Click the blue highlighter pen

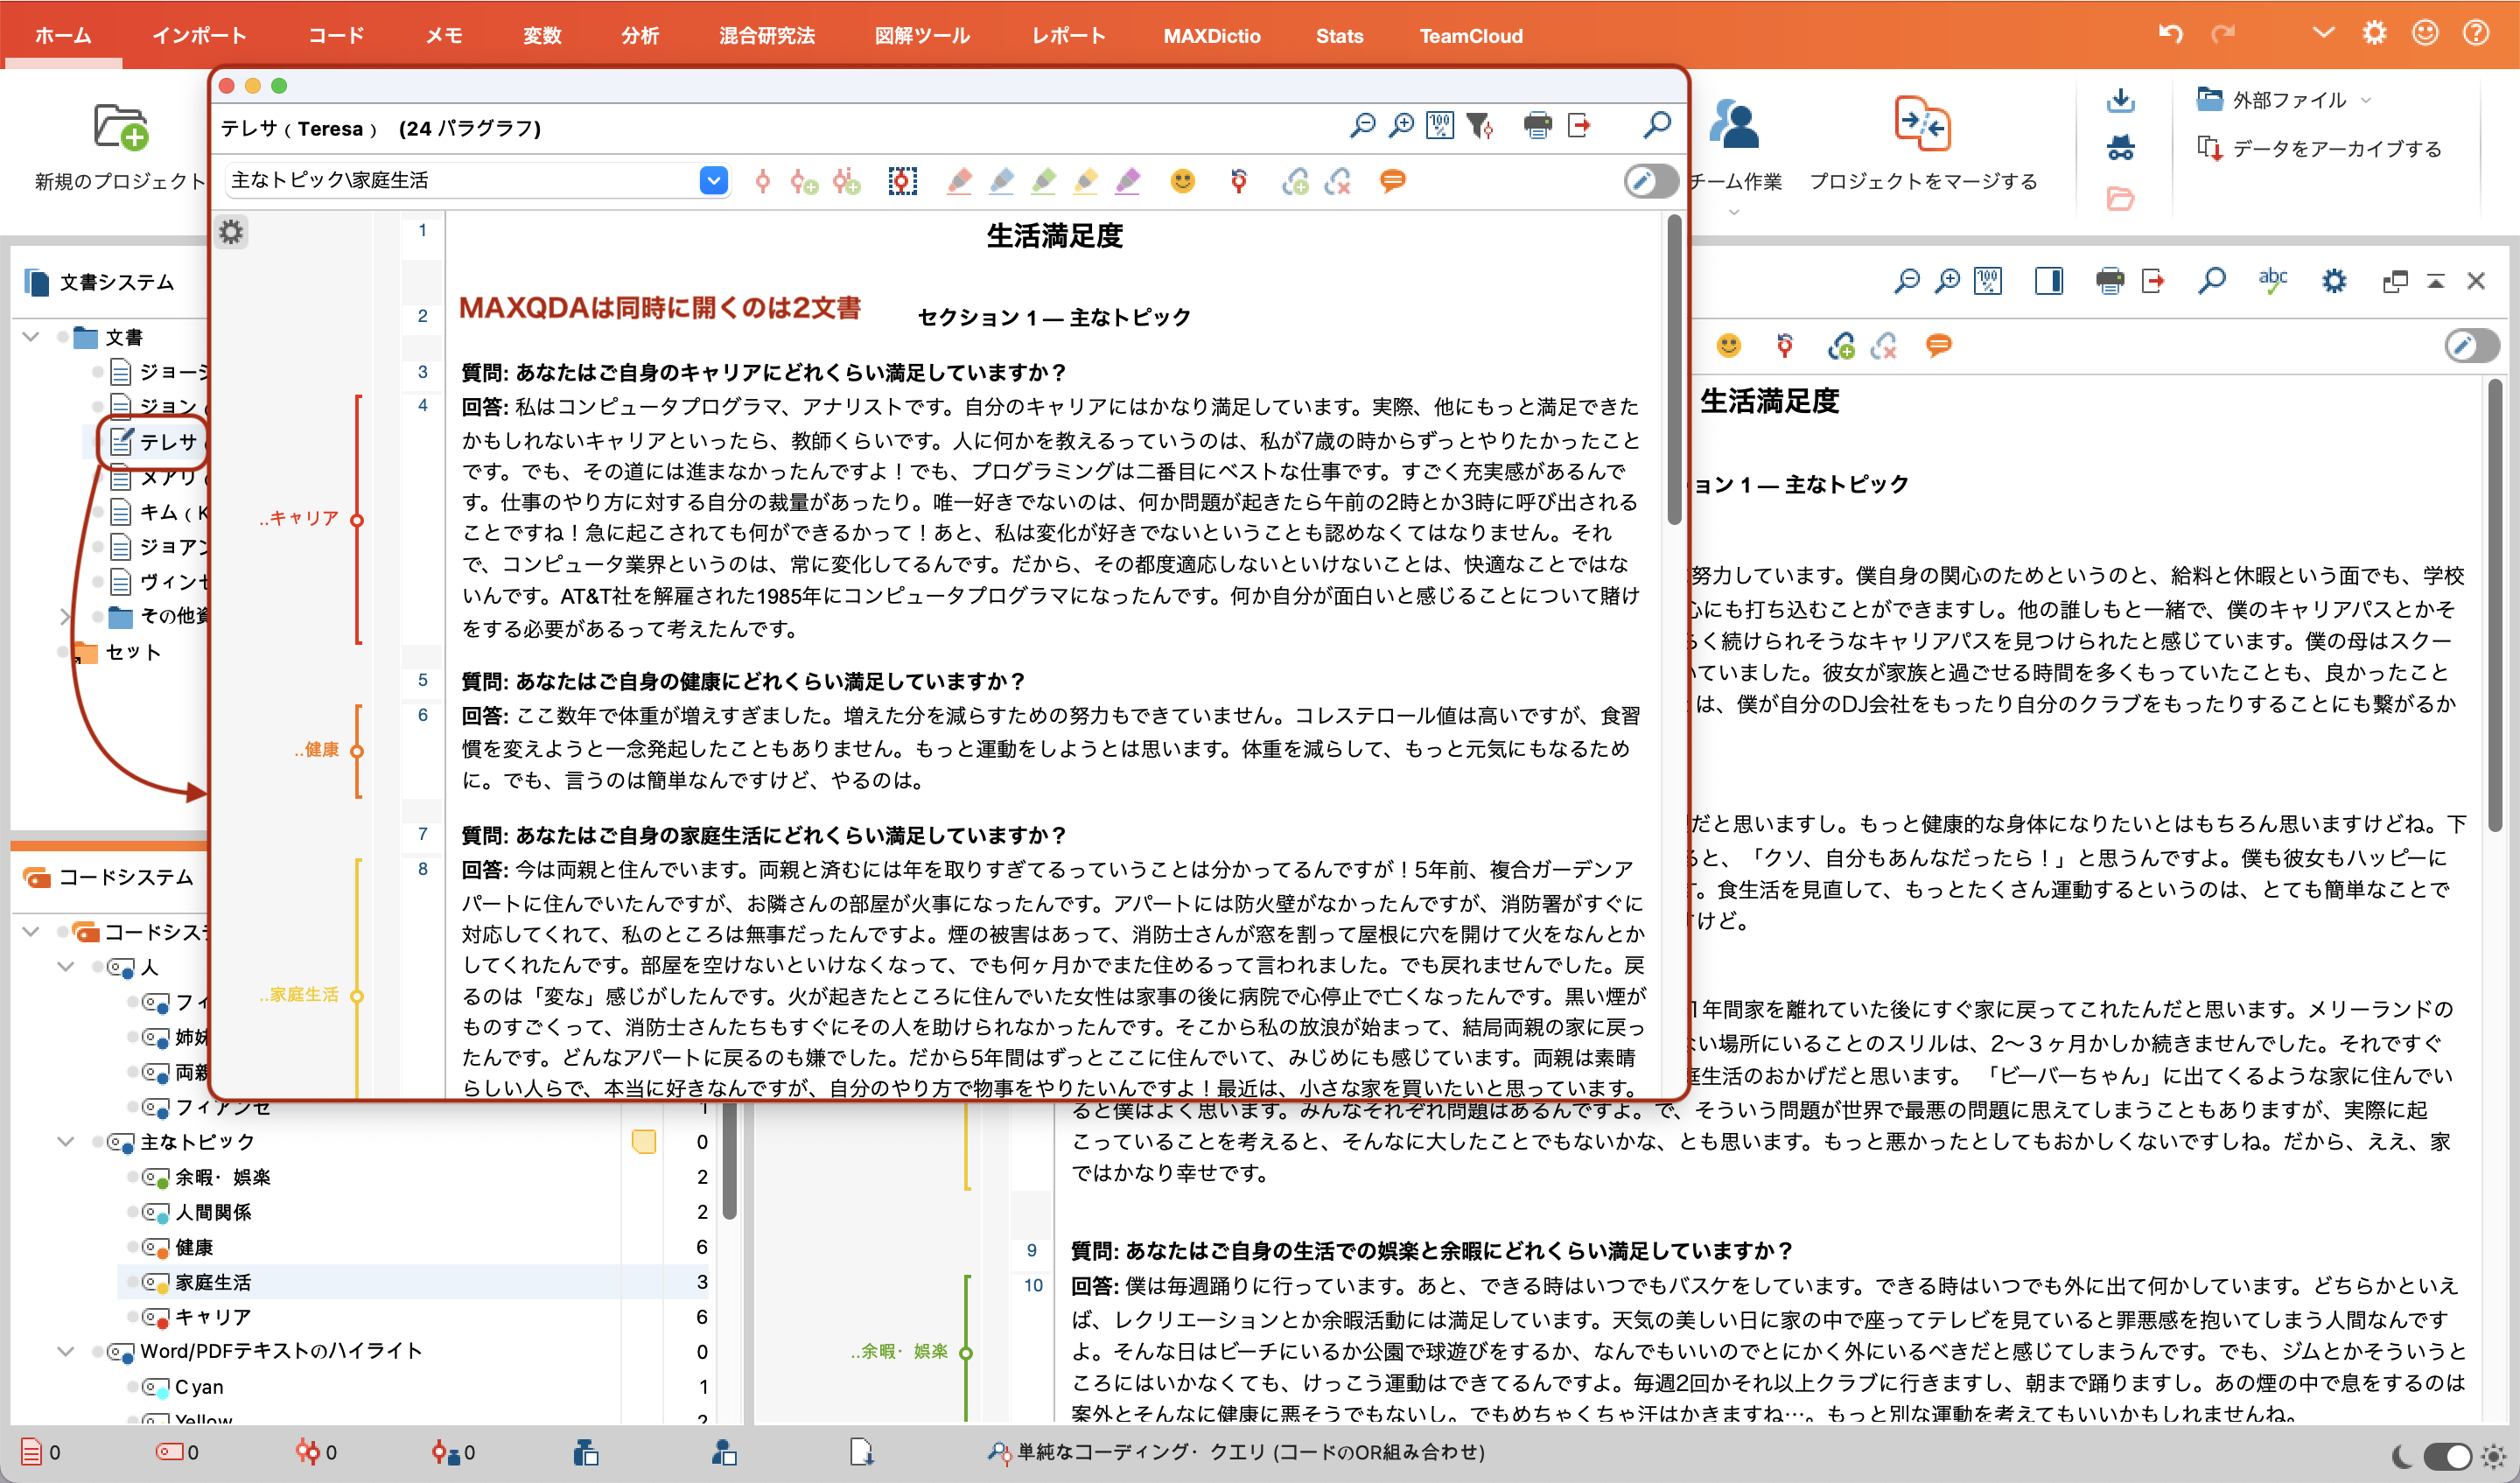click(1002, 181)
